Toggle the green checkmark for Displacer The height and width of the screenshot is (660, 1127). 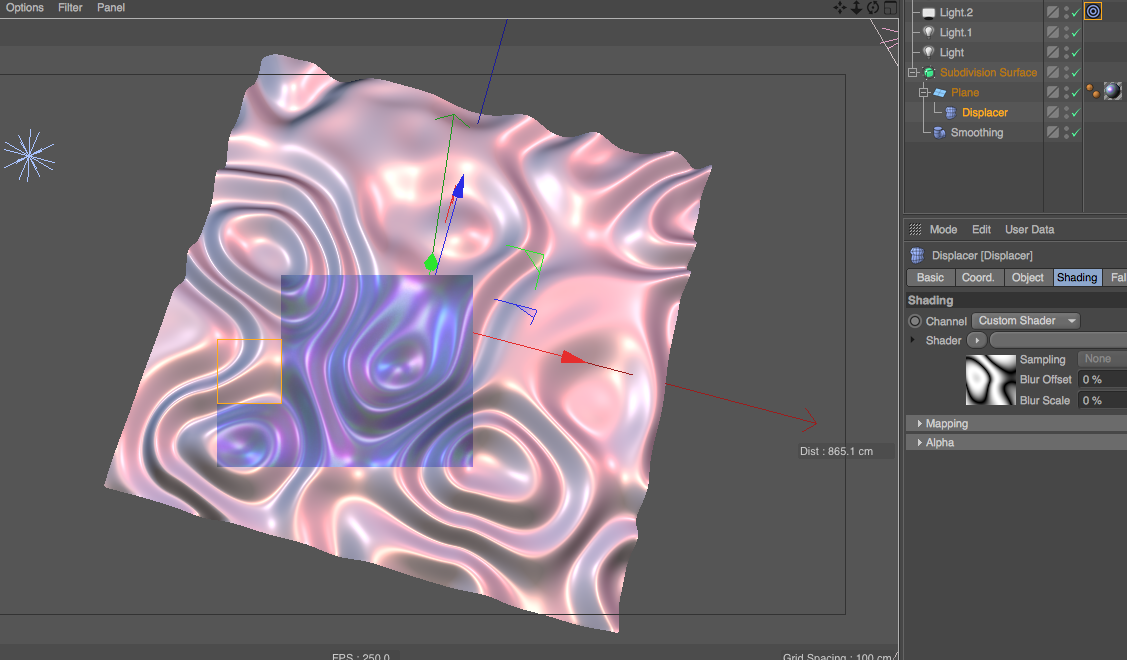click(x=1076, y=113)
